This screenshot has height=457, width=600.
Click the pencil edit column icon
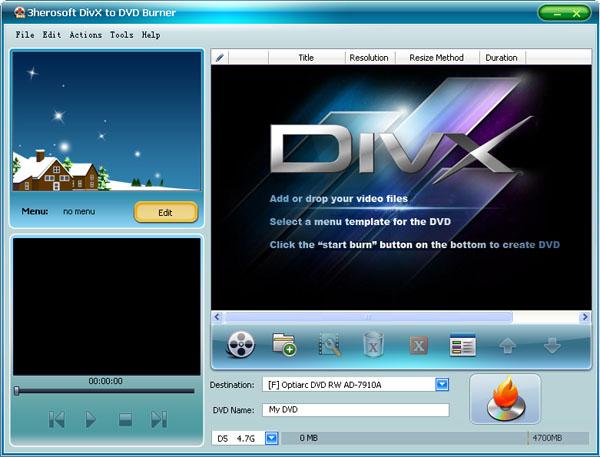[x=220, y=58]
